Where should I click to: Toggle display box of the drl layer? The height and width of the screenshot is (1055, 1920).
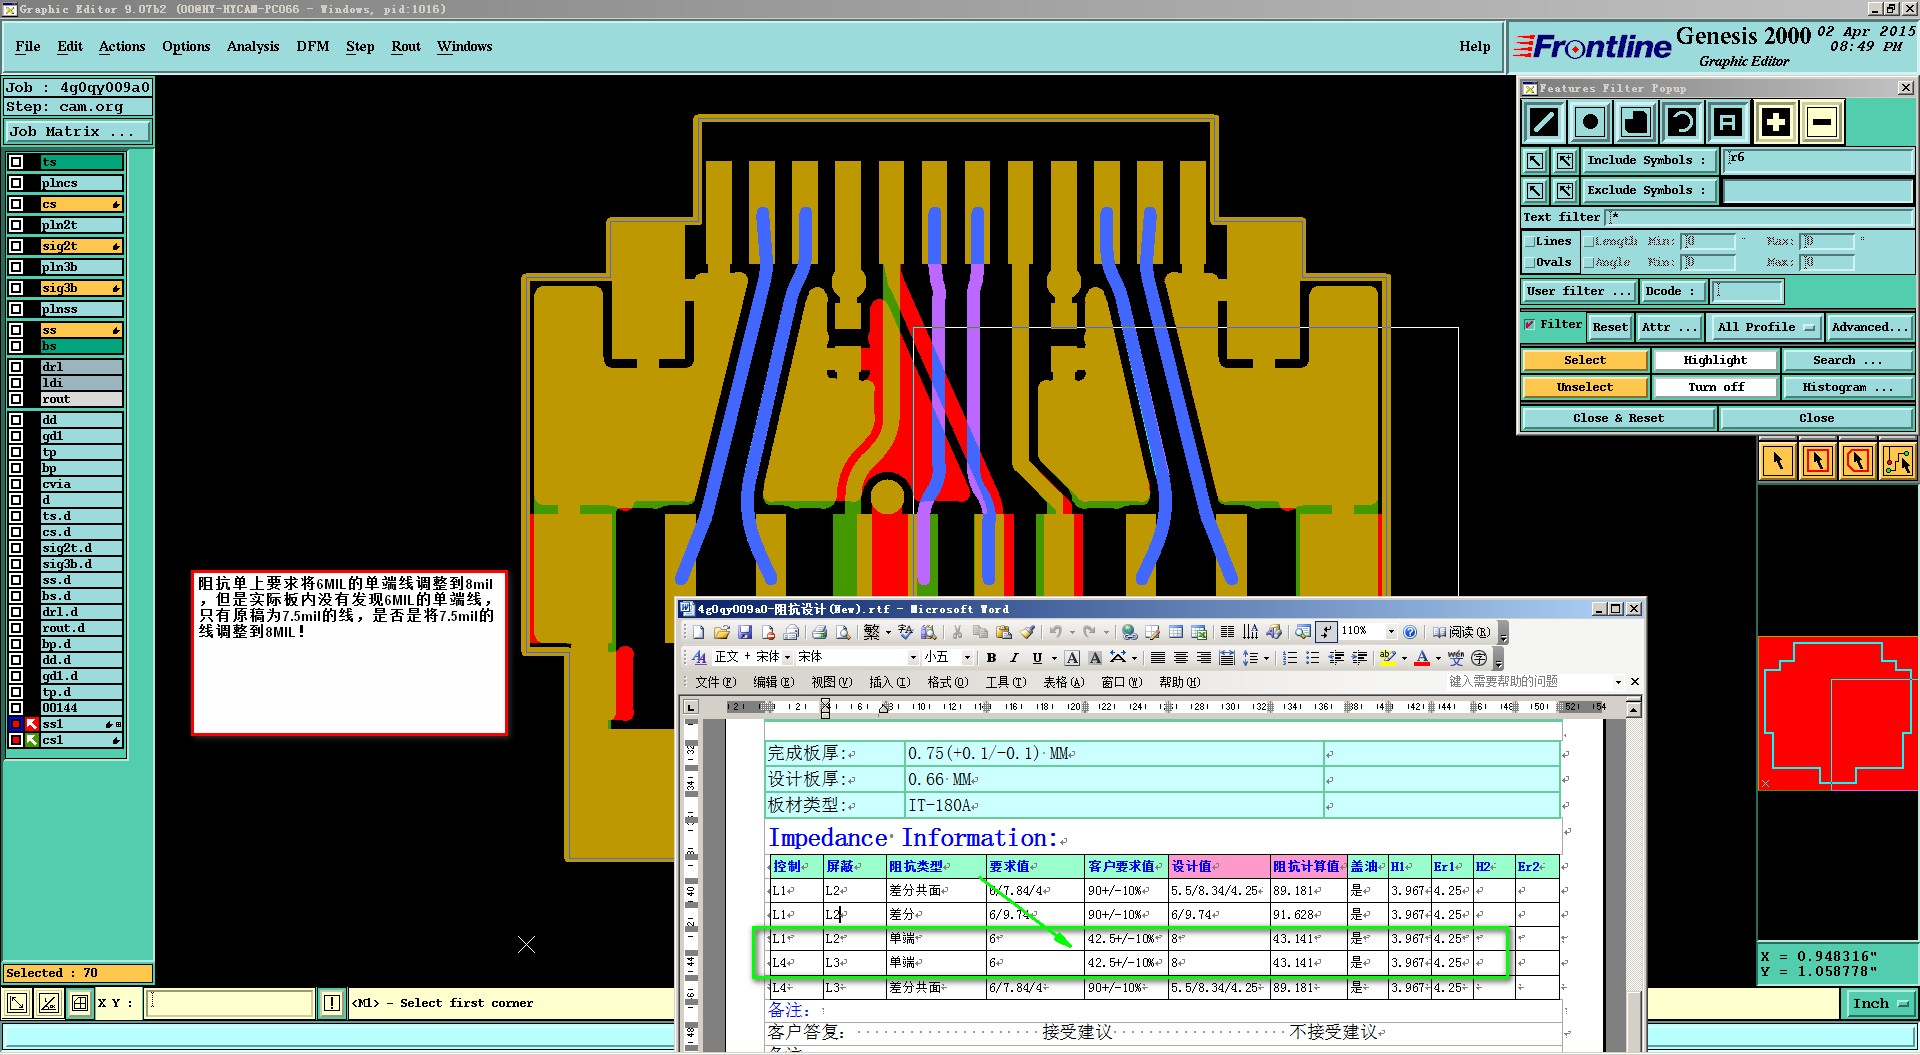[x=16, y=367]
